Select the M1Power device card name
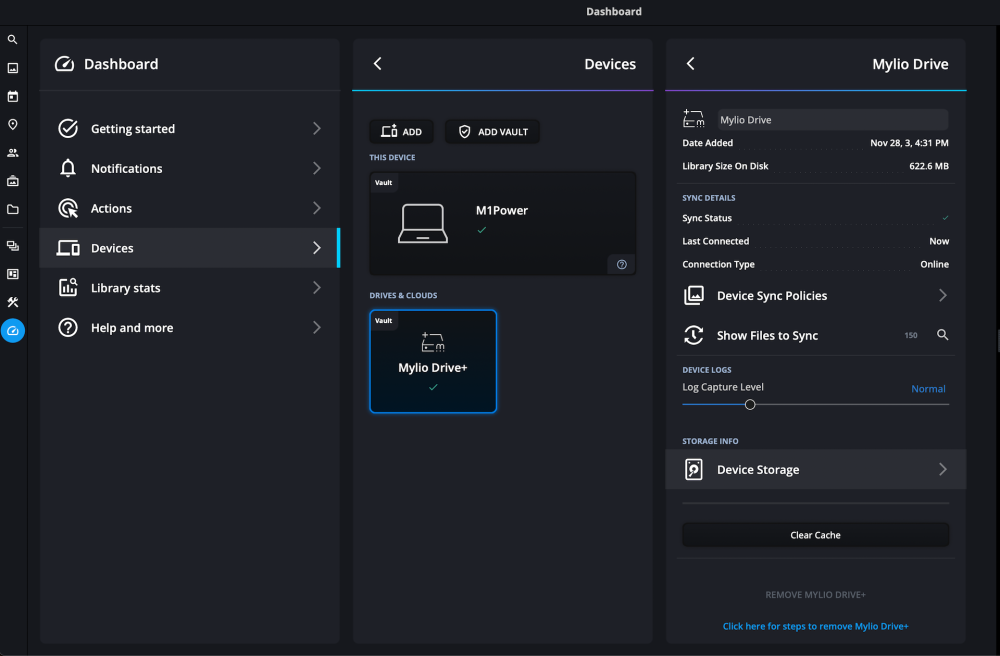The height and width of the screenshot is (656, 1000). (x=502, y=210)
